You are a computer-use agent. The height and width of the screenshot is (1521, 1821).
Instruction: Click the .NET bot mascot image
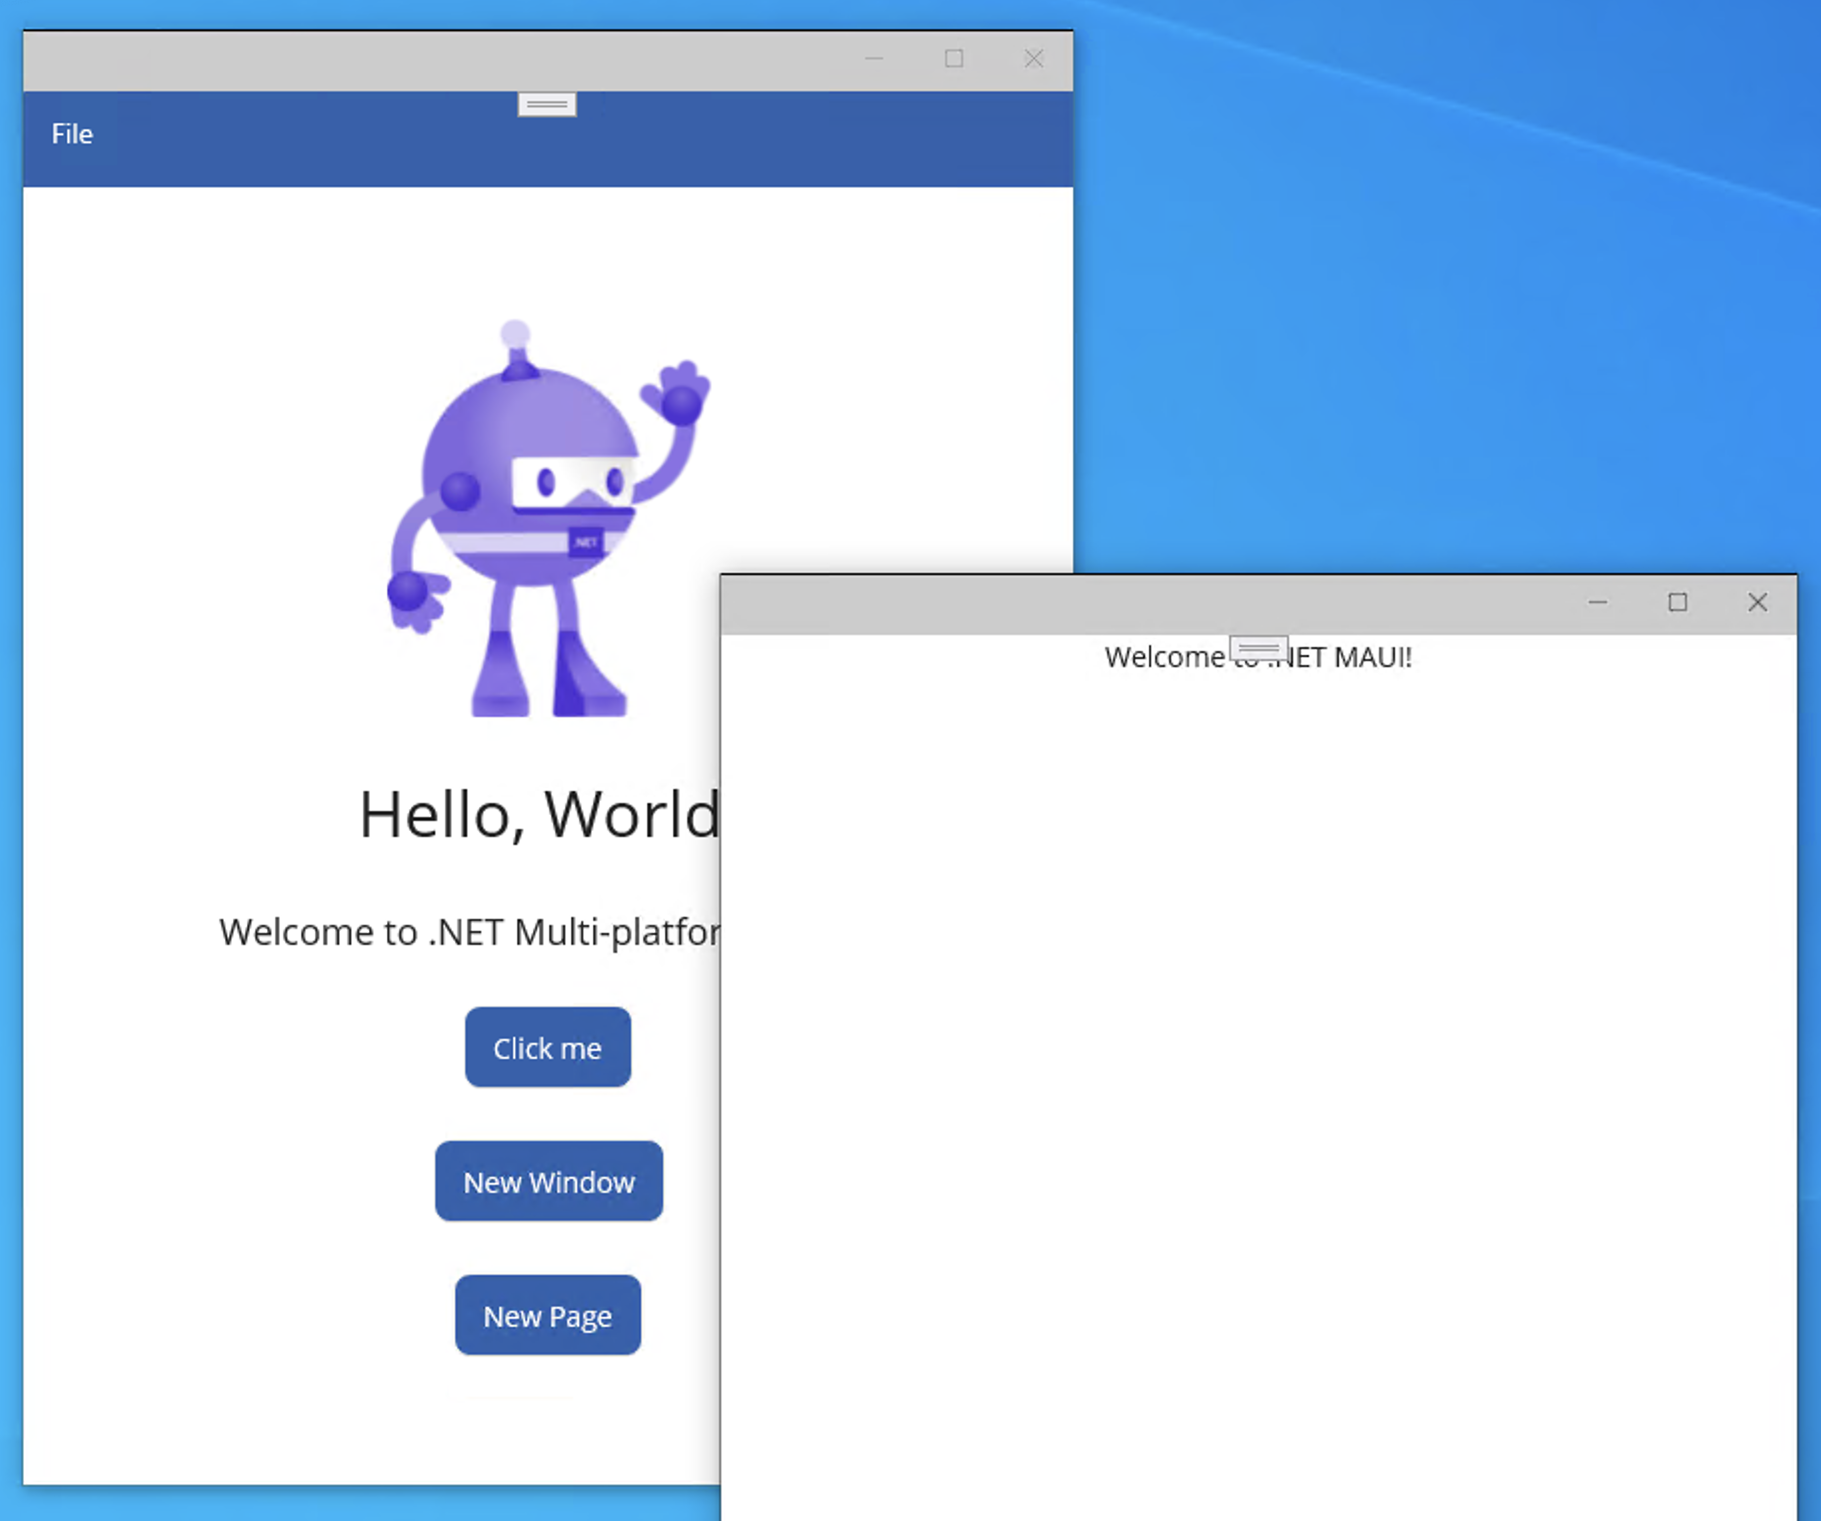(548, 518)
